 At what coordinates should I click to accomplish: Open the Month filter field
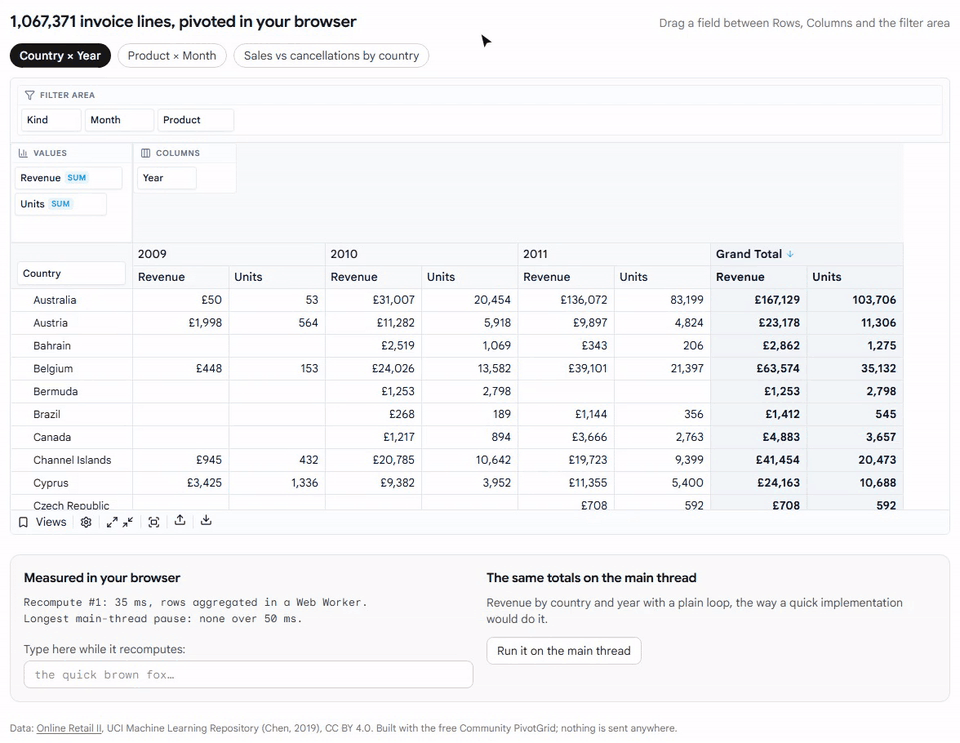pos(119,120)
